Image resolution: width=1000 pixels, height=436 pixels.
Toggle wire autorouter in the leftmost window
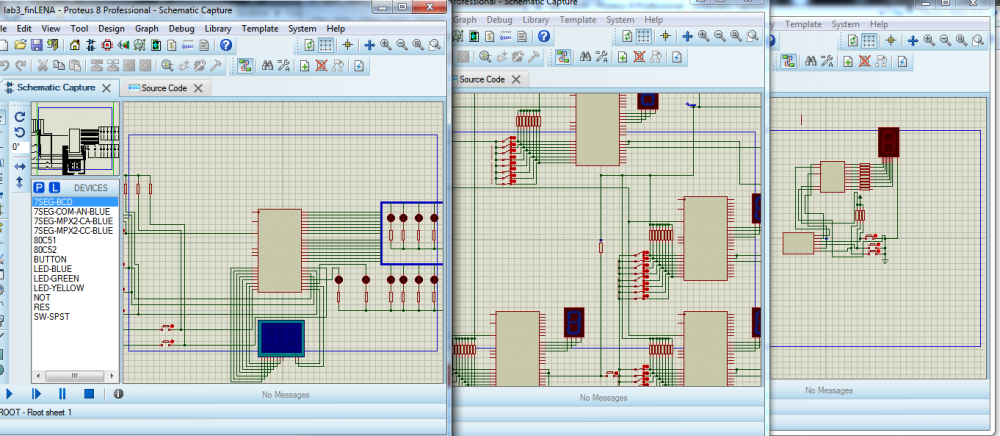pos(244,66)
